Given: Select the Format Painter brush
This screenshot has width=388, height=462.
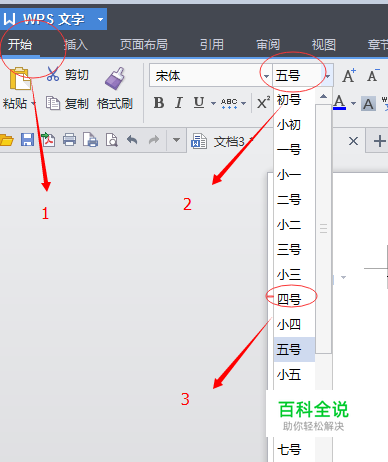Looking at the screenshot, I should coord(115,78).
